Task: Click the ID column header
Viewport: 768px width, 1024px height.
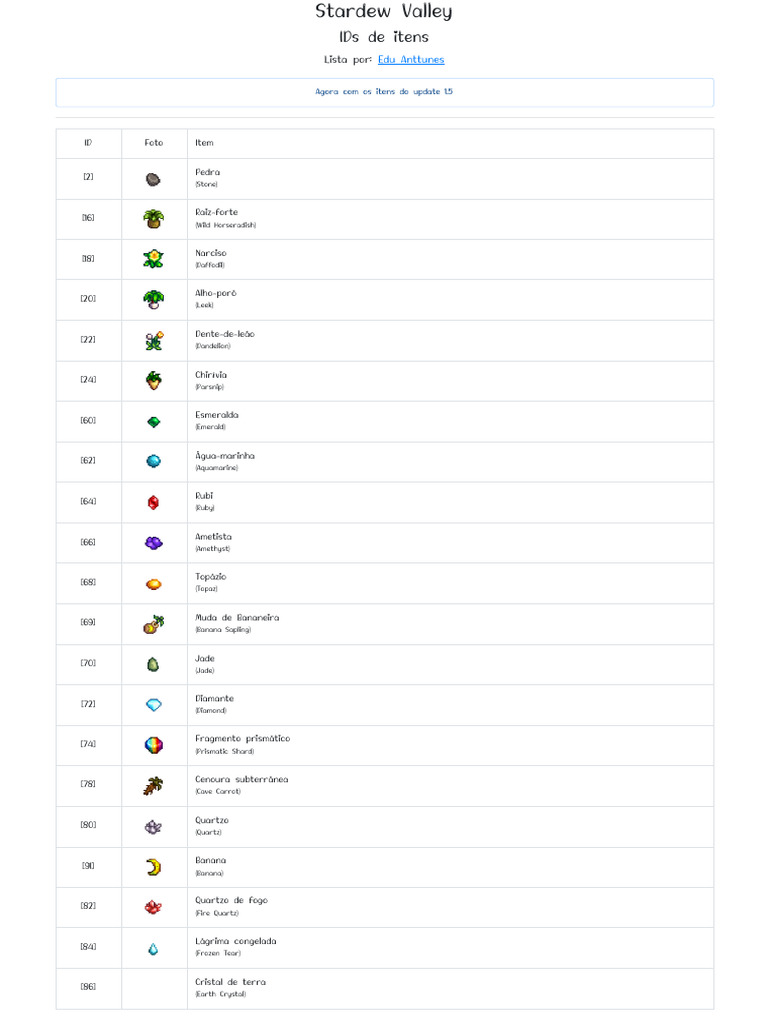Action: coord(88,143)
